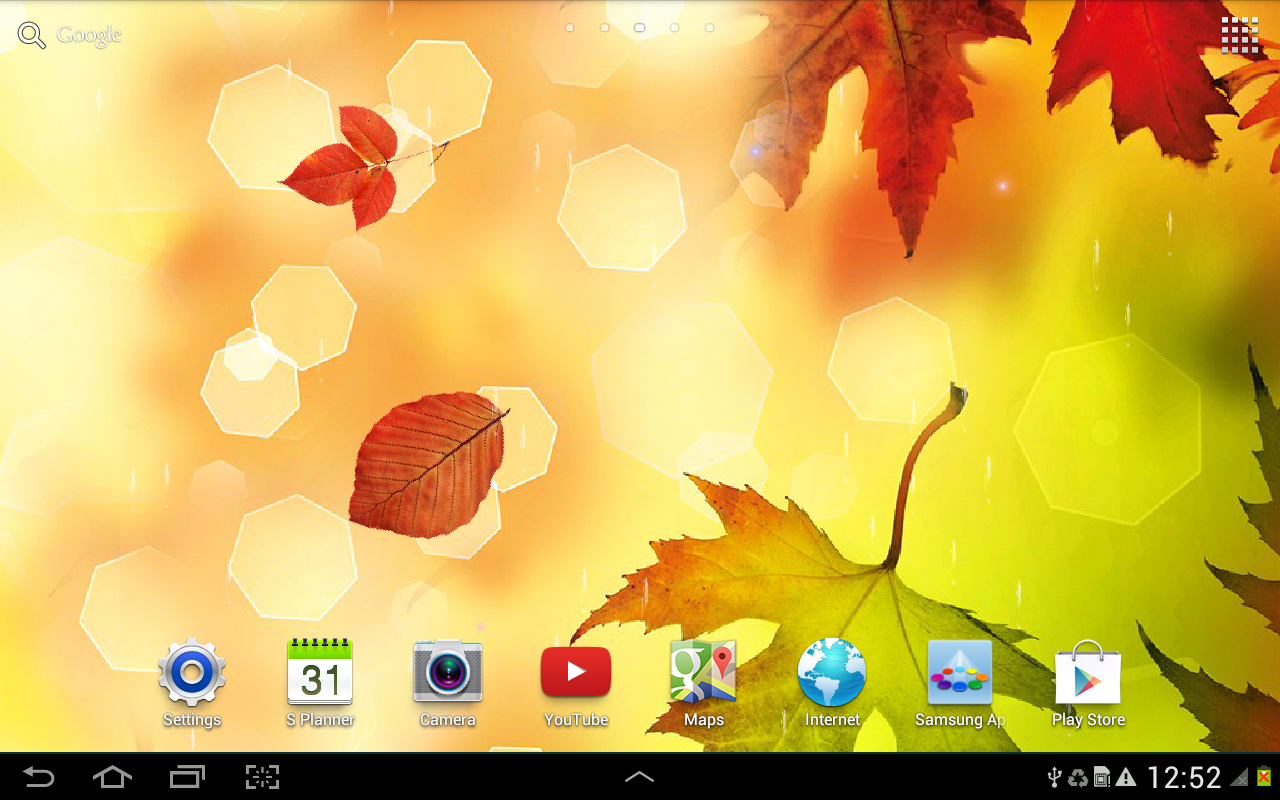Expand the mini apps tray arrow
Screen dimensions: 1280x800
(x=639, y=777)
